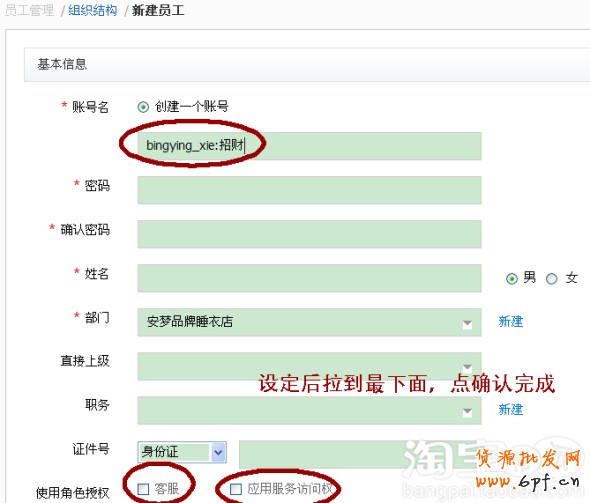Go to 组织结构 breadcrumb link
The width and height of the screenshot is (590, 503).
(93, 11)
